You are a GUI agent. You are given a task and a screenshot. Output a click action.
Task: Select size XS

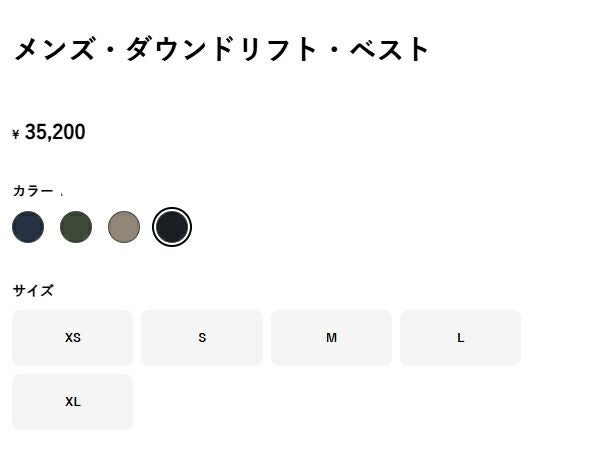tap(72, 338)
